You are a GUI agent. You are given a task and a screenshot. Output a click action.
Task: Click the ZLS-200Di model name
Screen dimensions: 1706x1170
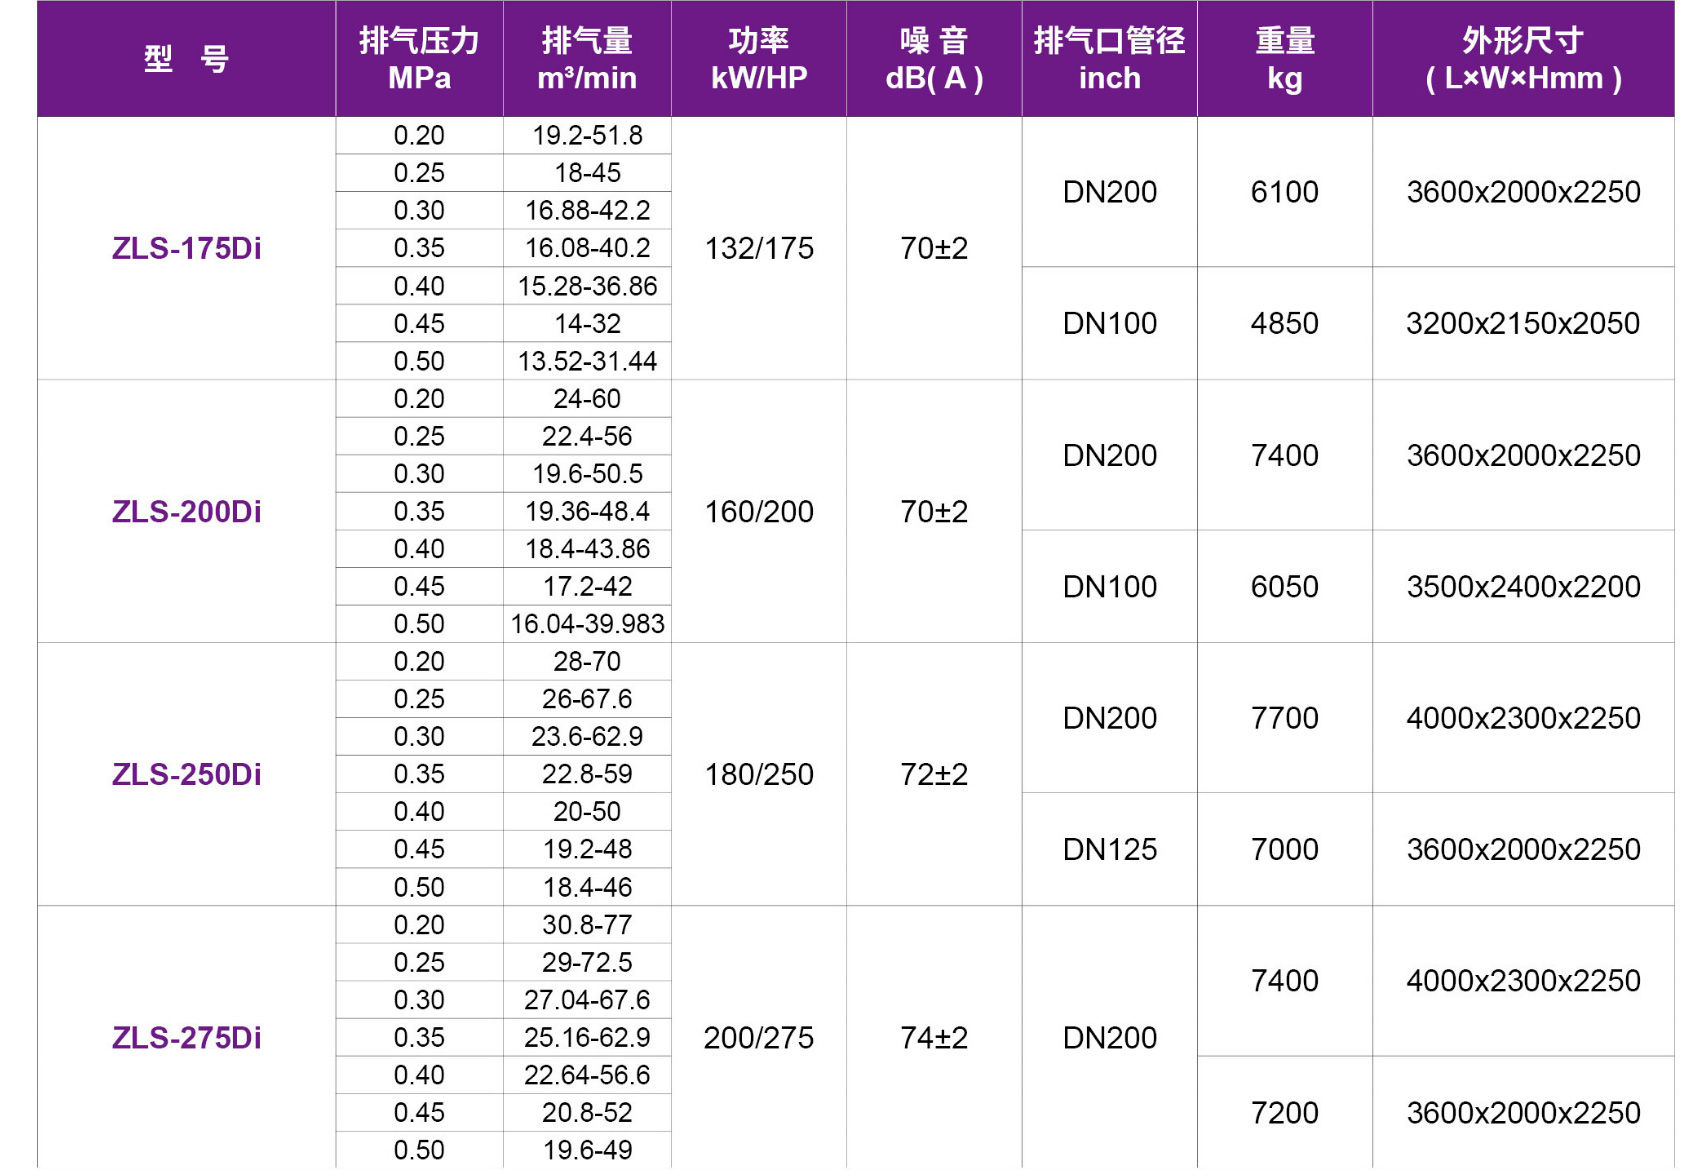(187, 511)
